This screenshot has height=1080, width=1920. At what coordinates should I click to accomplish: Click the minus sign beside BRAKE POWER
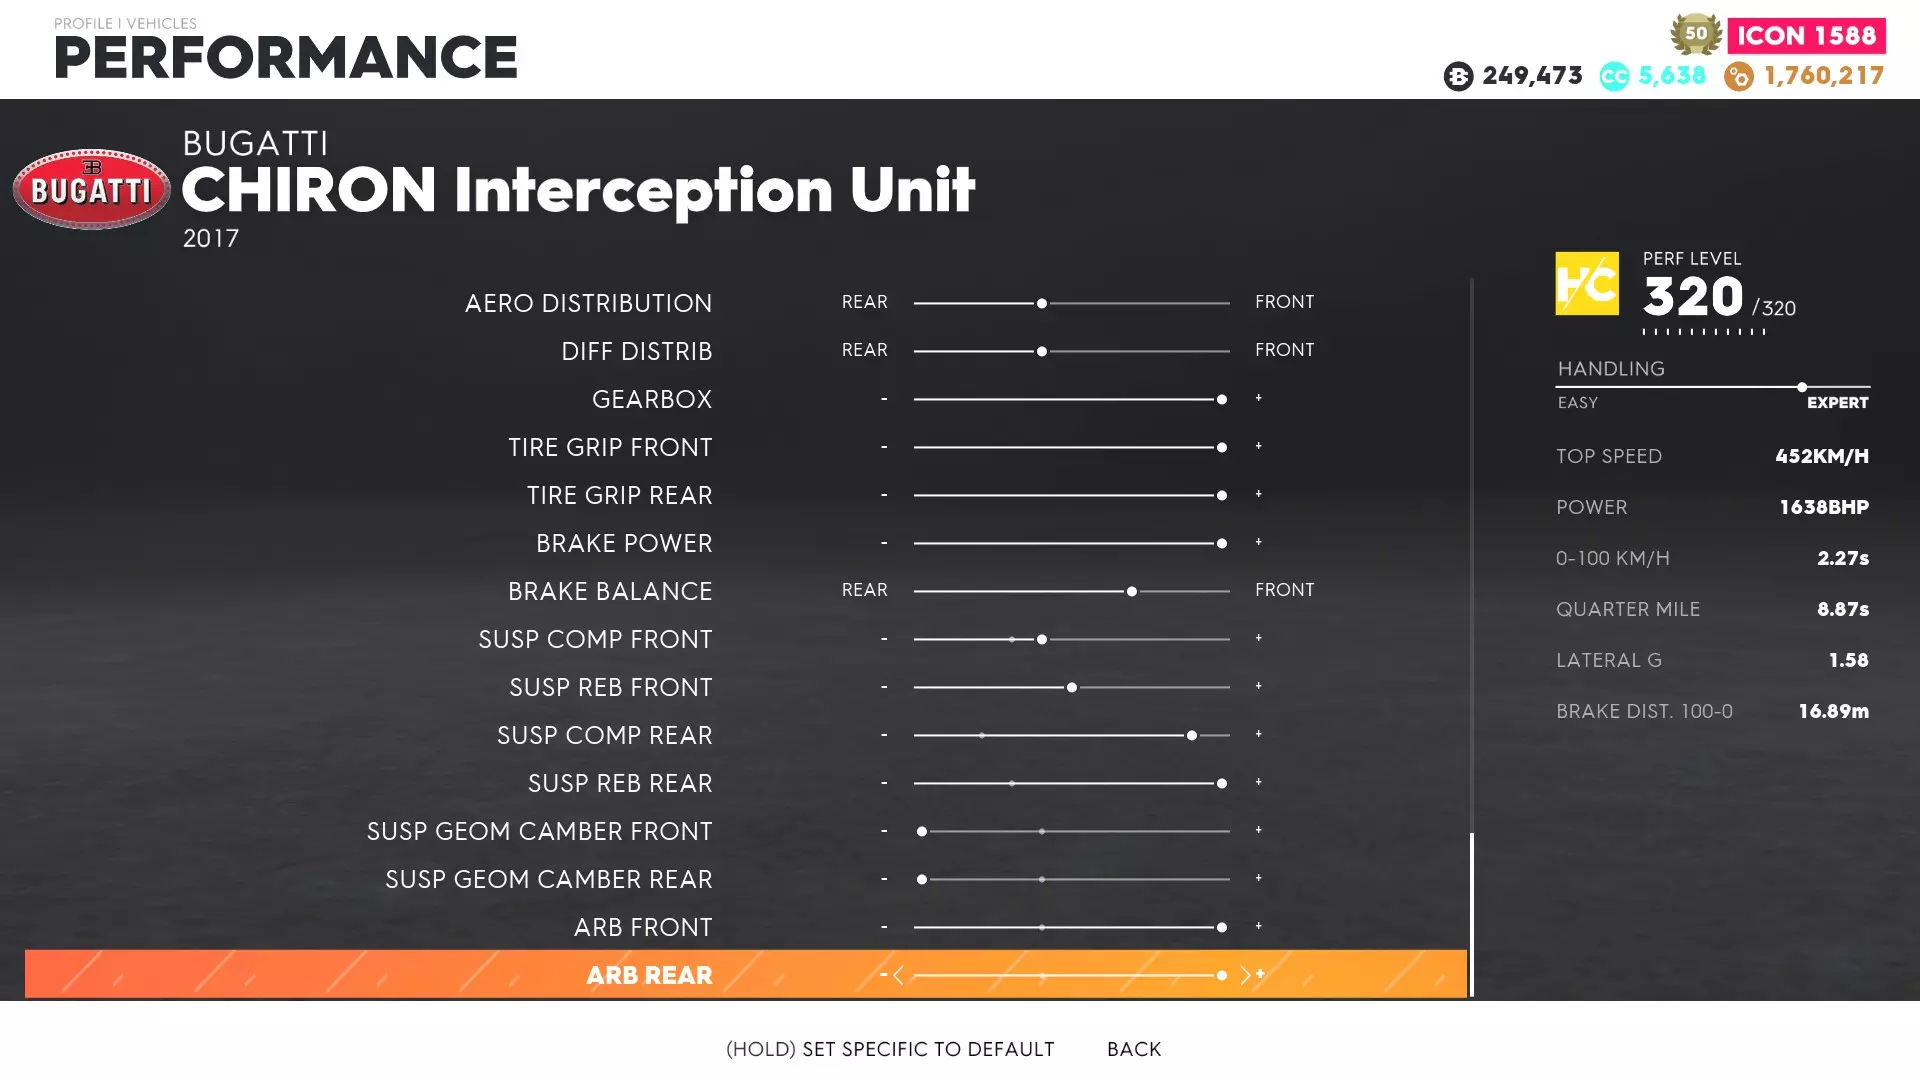[x=884, y=543]
